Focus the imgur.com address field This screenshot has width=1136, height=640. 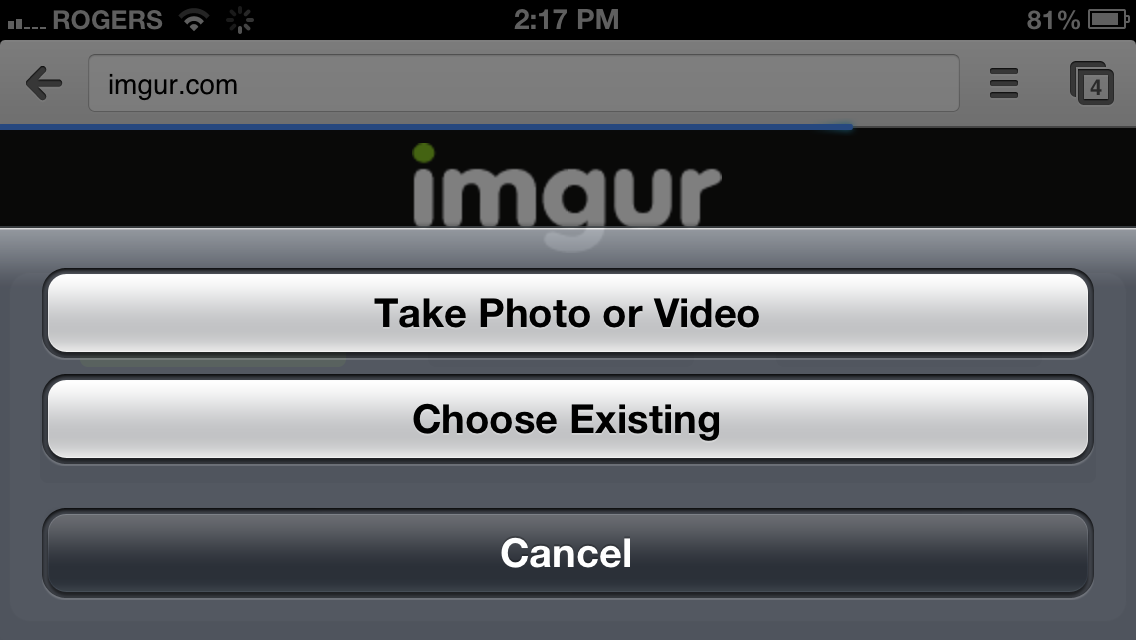(x=524, y=83)
